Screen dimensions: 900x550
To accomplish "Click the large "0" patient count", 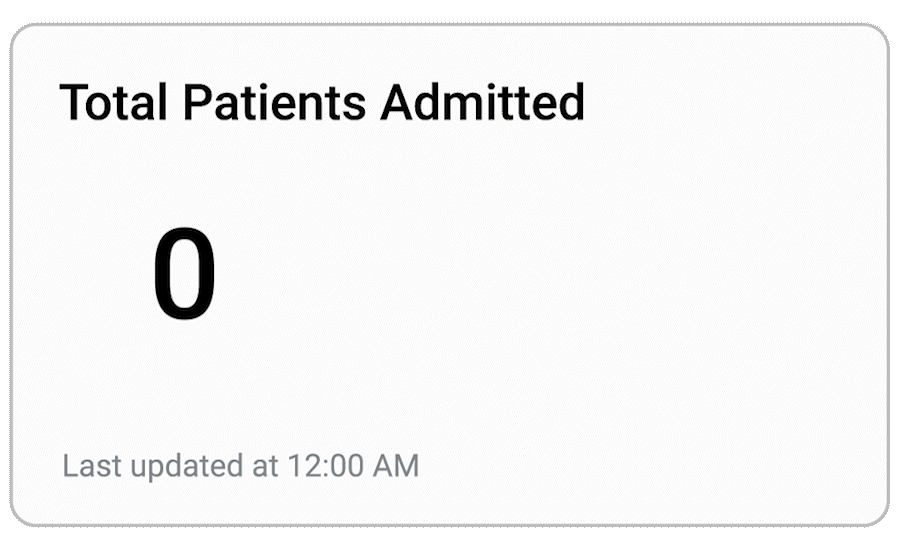I will (184, 275).
